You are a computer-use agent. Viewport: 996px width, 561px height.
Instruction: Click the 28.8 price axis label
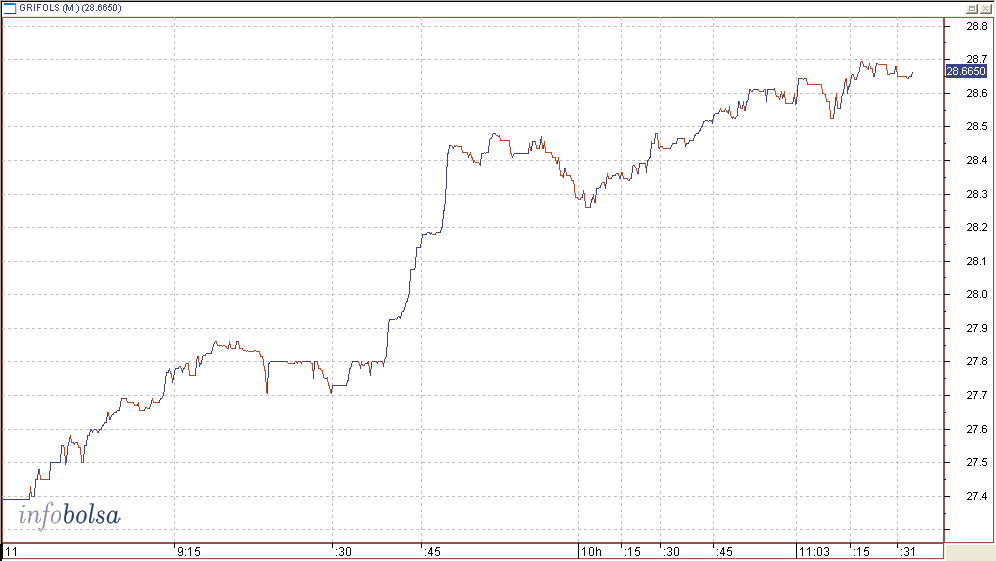pyautogui.click(x=977, y=26)
